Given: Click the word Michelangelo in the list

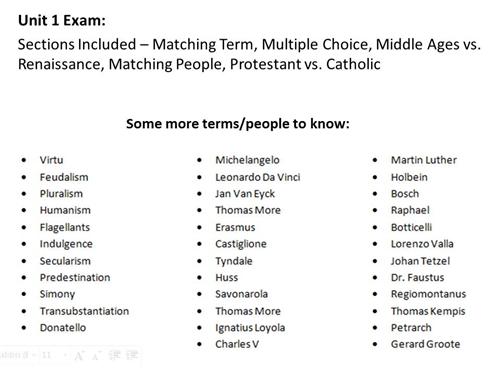Looking at the screenshot, I should [247, 160].
